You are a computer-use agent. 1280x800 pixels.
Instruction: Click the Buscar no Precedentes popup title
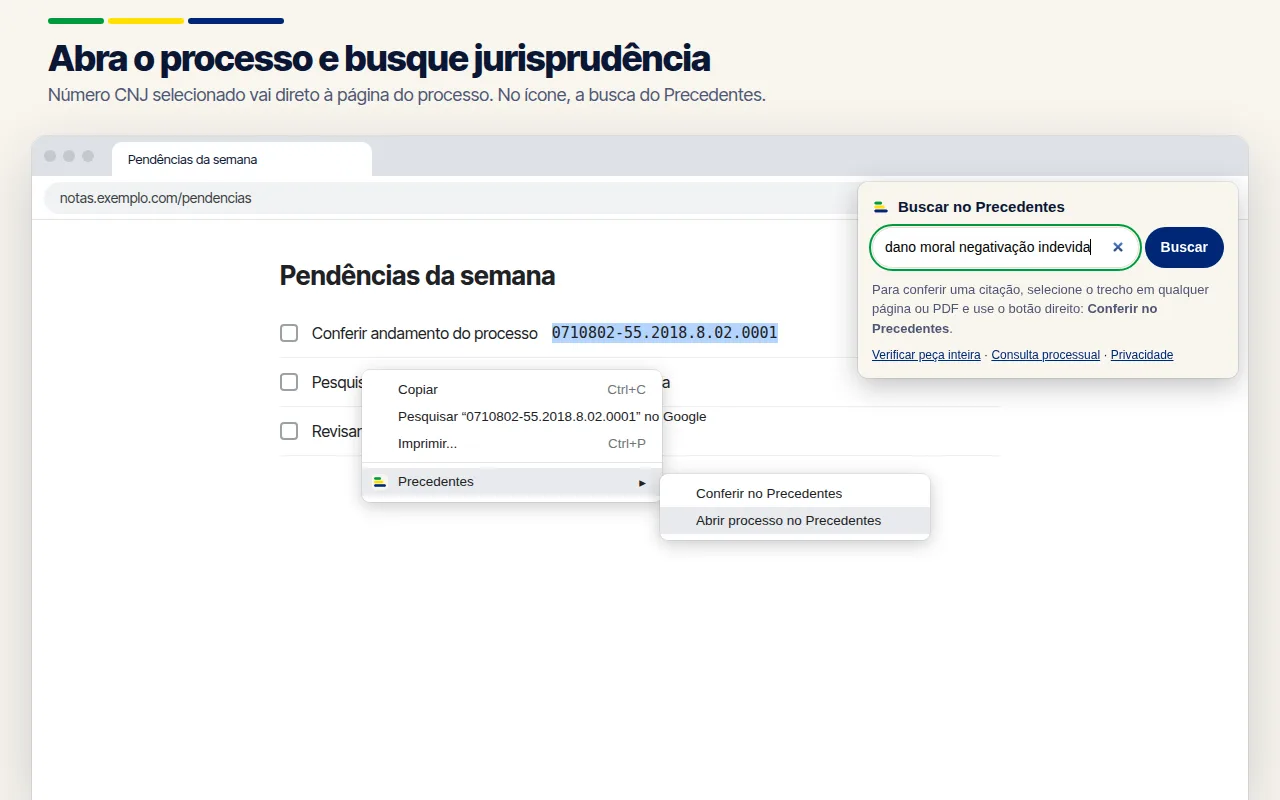click(981, 207)
